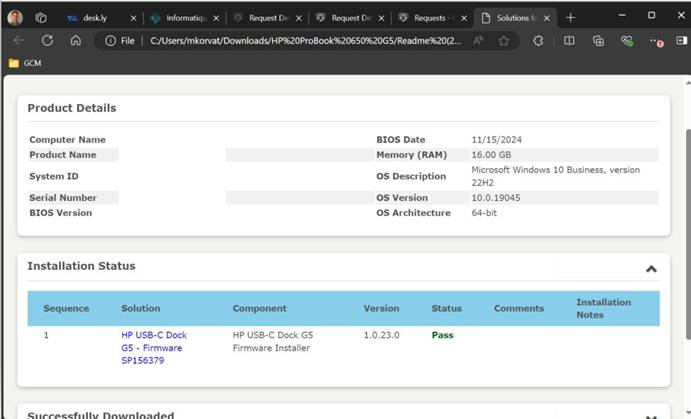Close the Solutions tab

pos(546,18)
